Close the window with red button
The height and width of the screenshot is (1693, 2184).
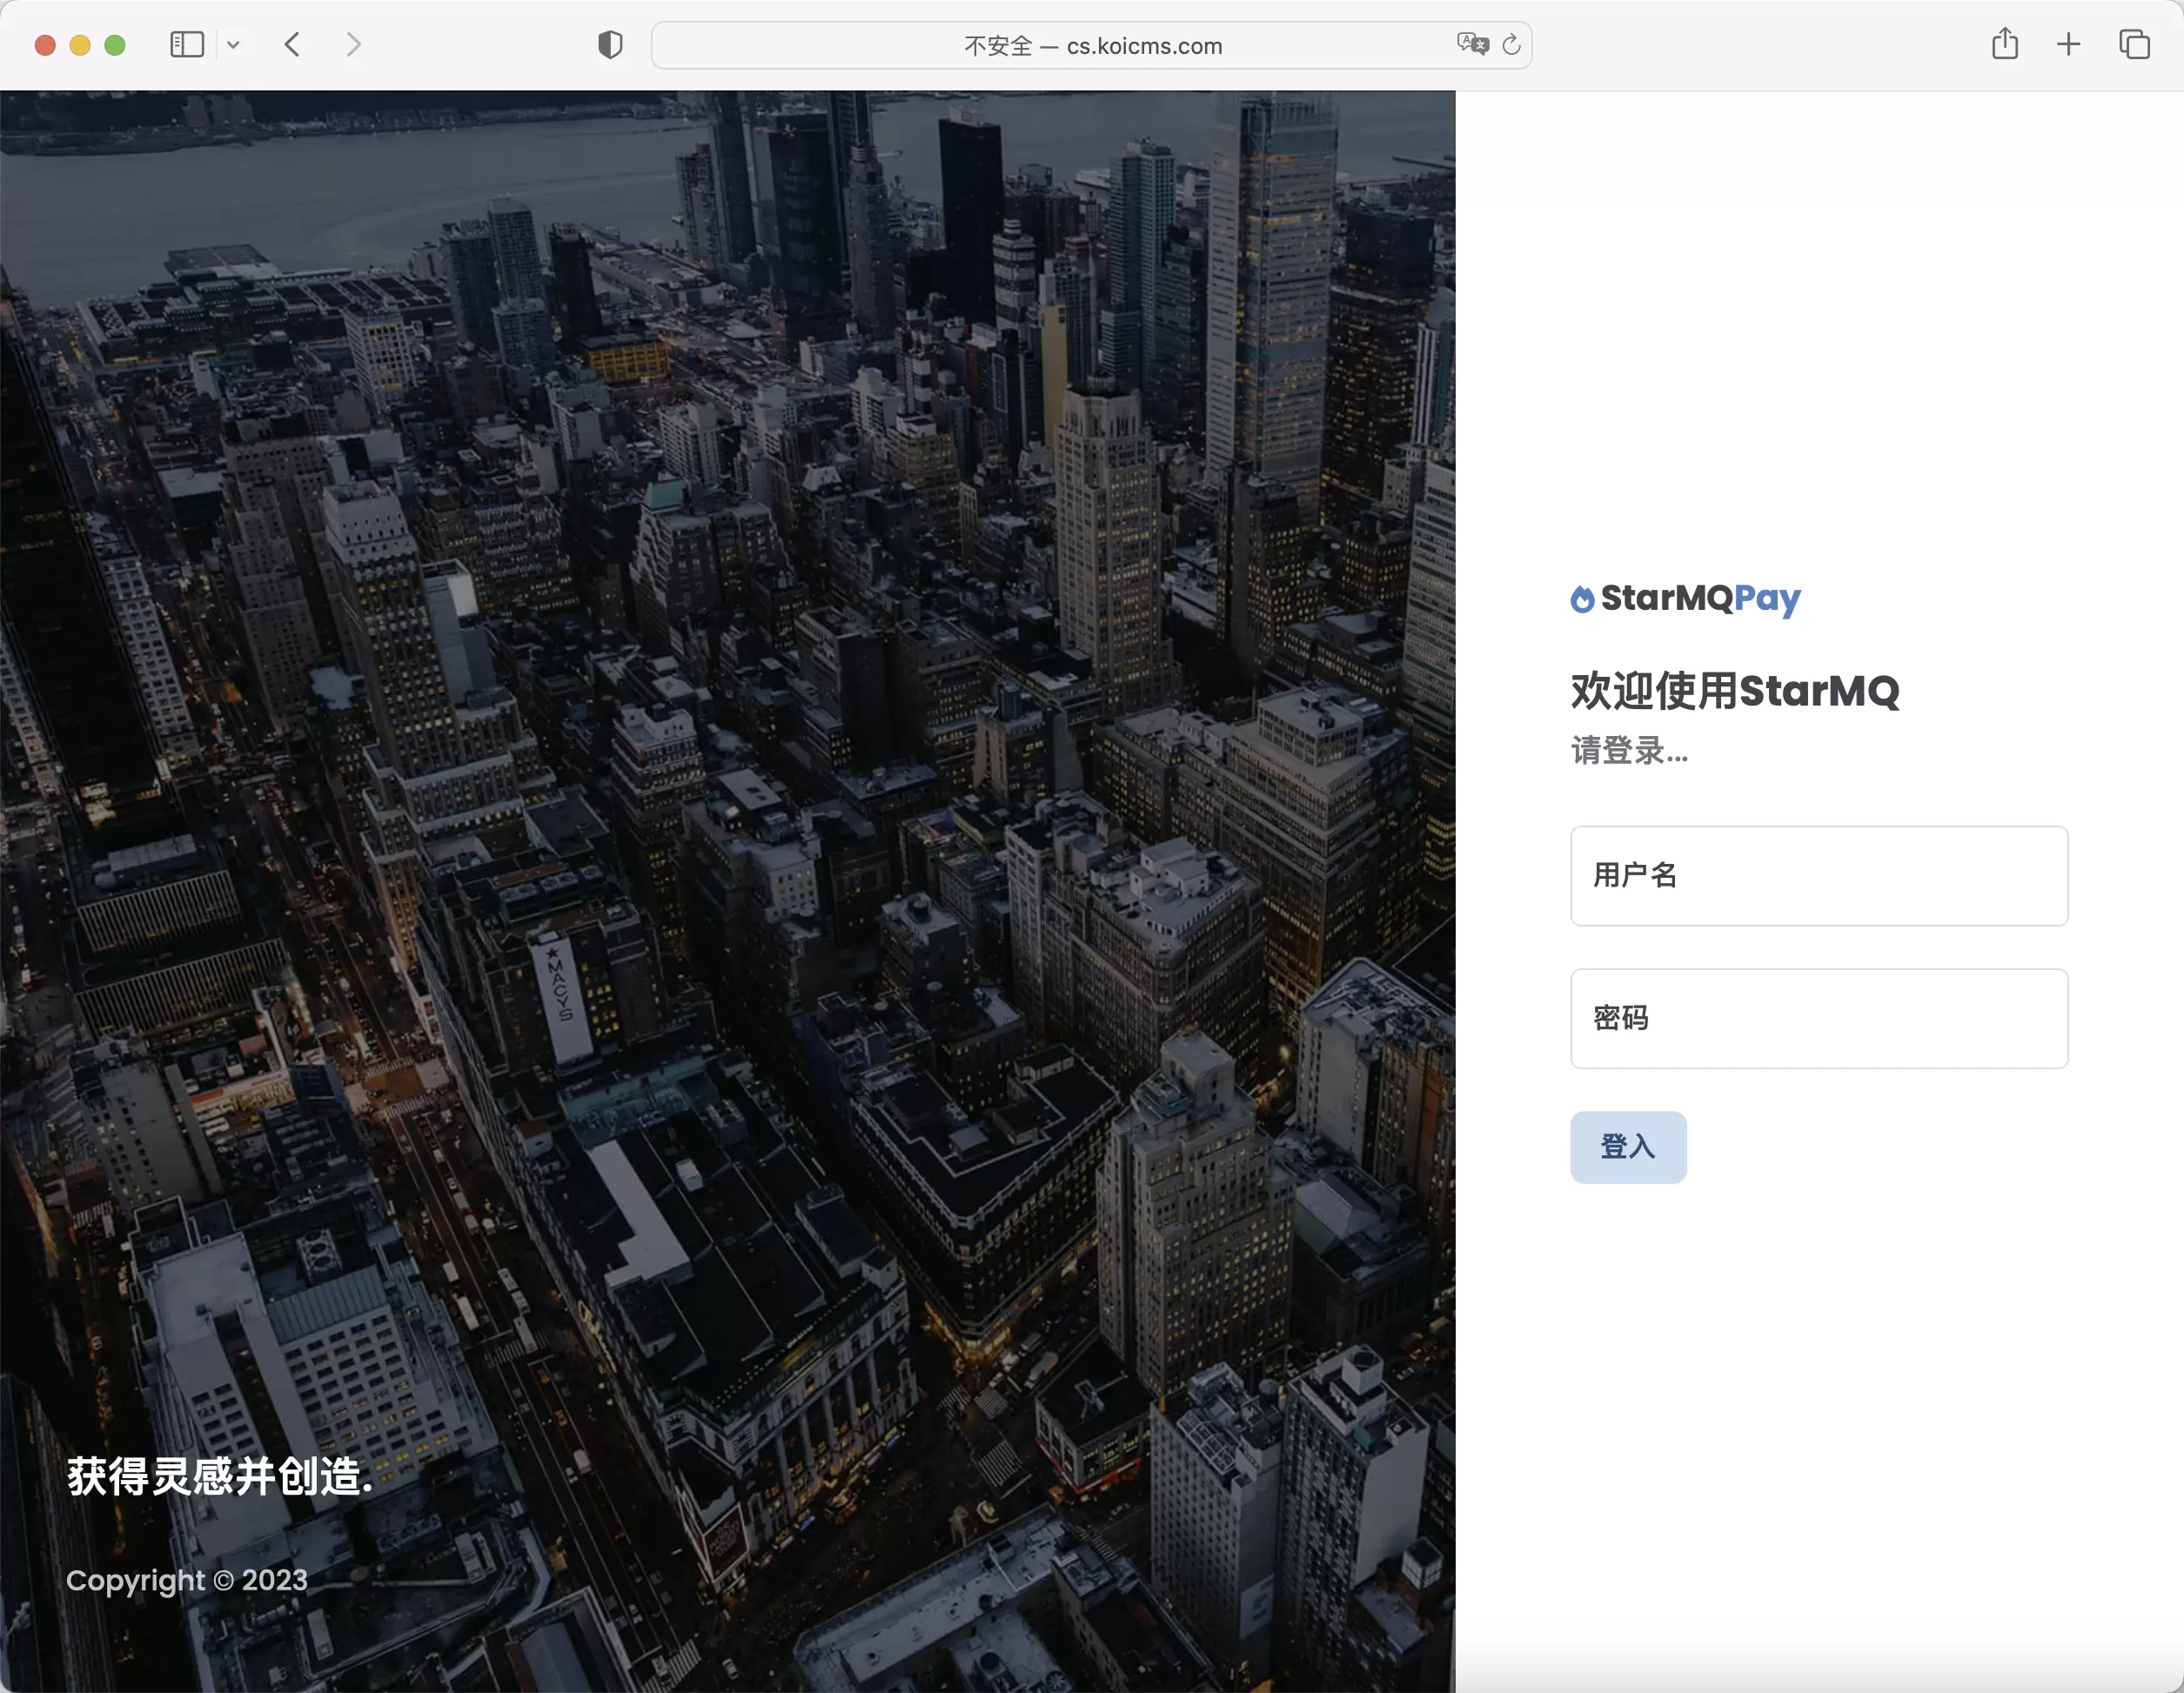click(45, 45)
